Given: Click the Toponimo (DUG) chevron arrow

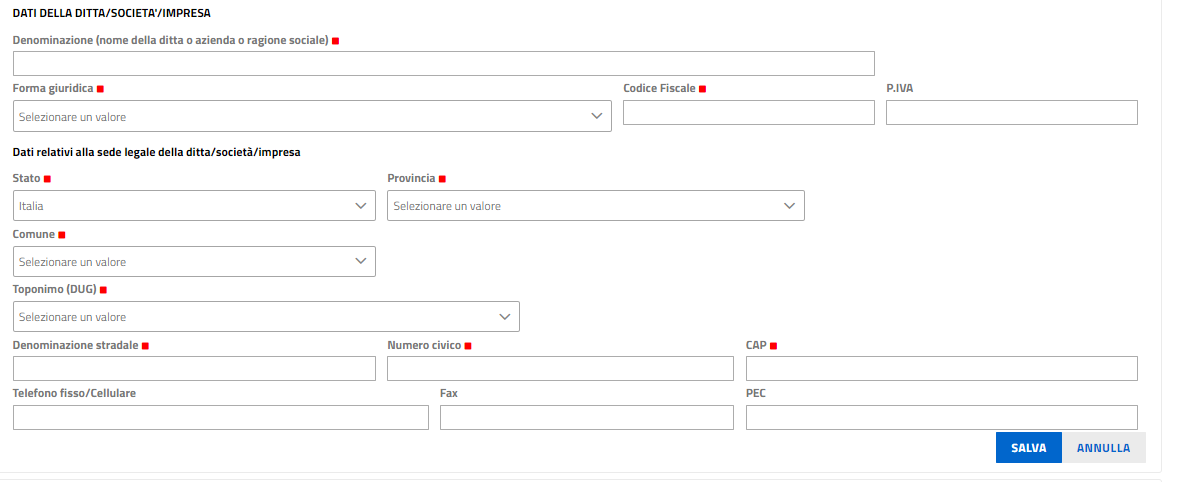Looking at the screenshot, I should 505,316.
